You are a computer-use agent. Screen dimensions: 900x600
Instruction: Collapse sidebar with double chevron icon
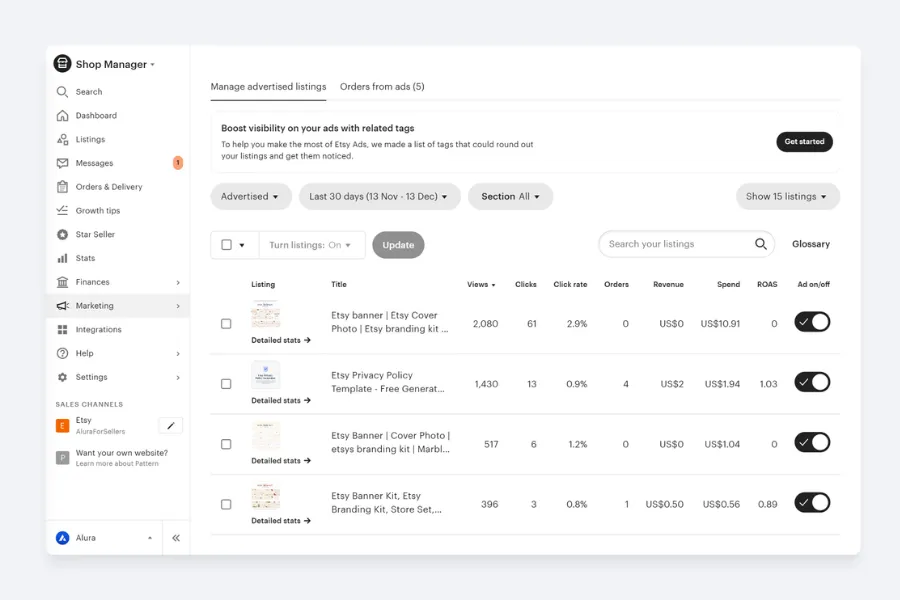coord(176,538)
